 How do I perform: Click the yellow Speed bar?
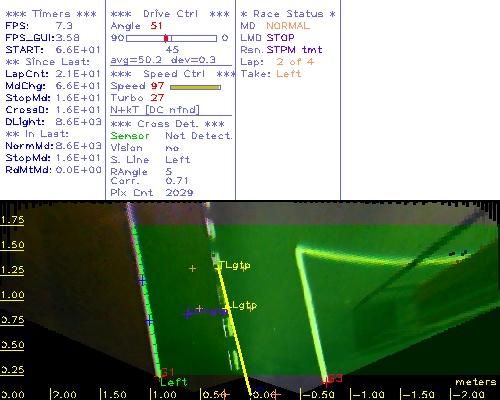[195, 87]
